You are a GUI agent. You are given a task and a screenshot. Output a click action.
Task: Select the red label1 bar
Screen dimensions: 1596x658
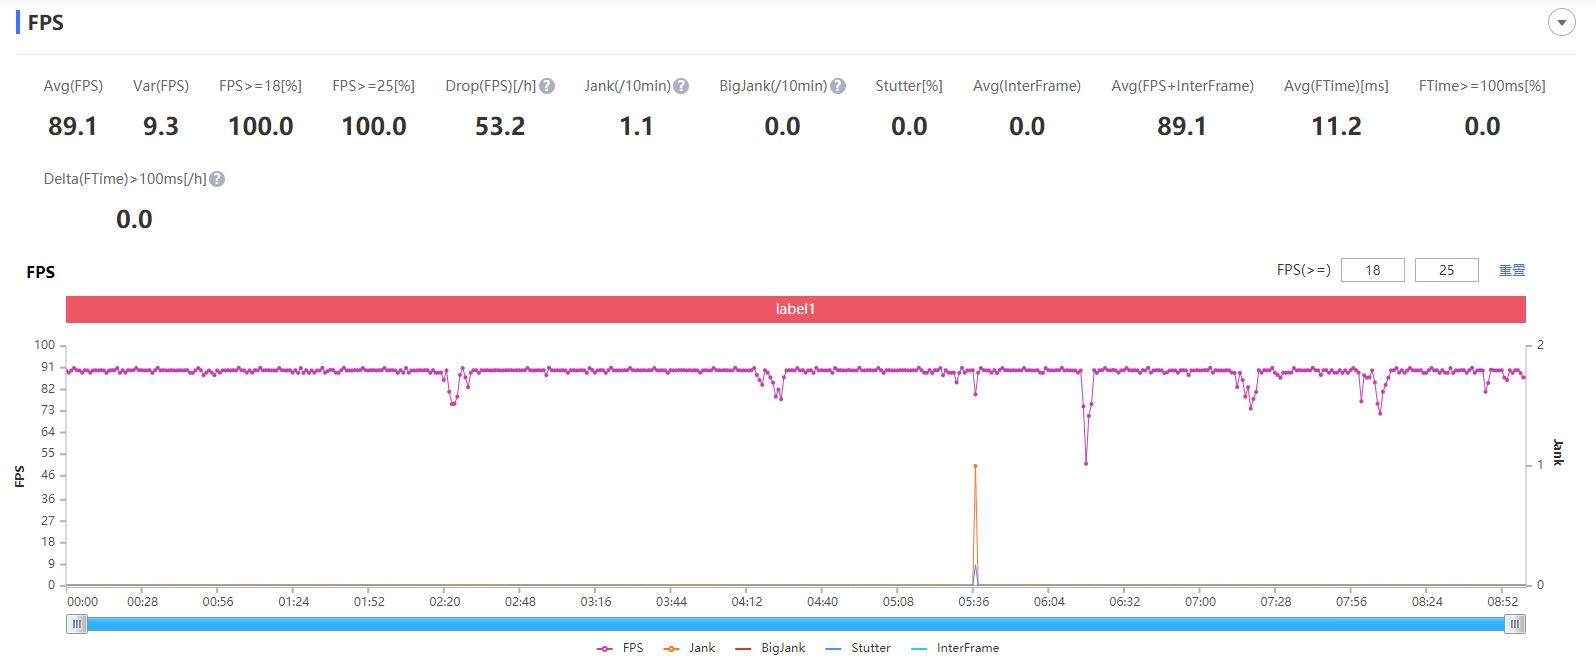point(796,309)
